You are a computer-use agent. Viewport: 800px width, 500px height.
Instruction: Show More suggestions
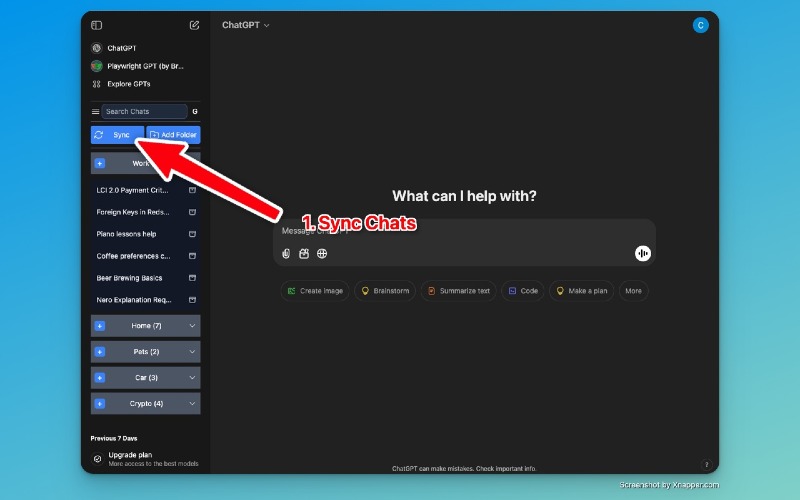[x=634, y=291]
